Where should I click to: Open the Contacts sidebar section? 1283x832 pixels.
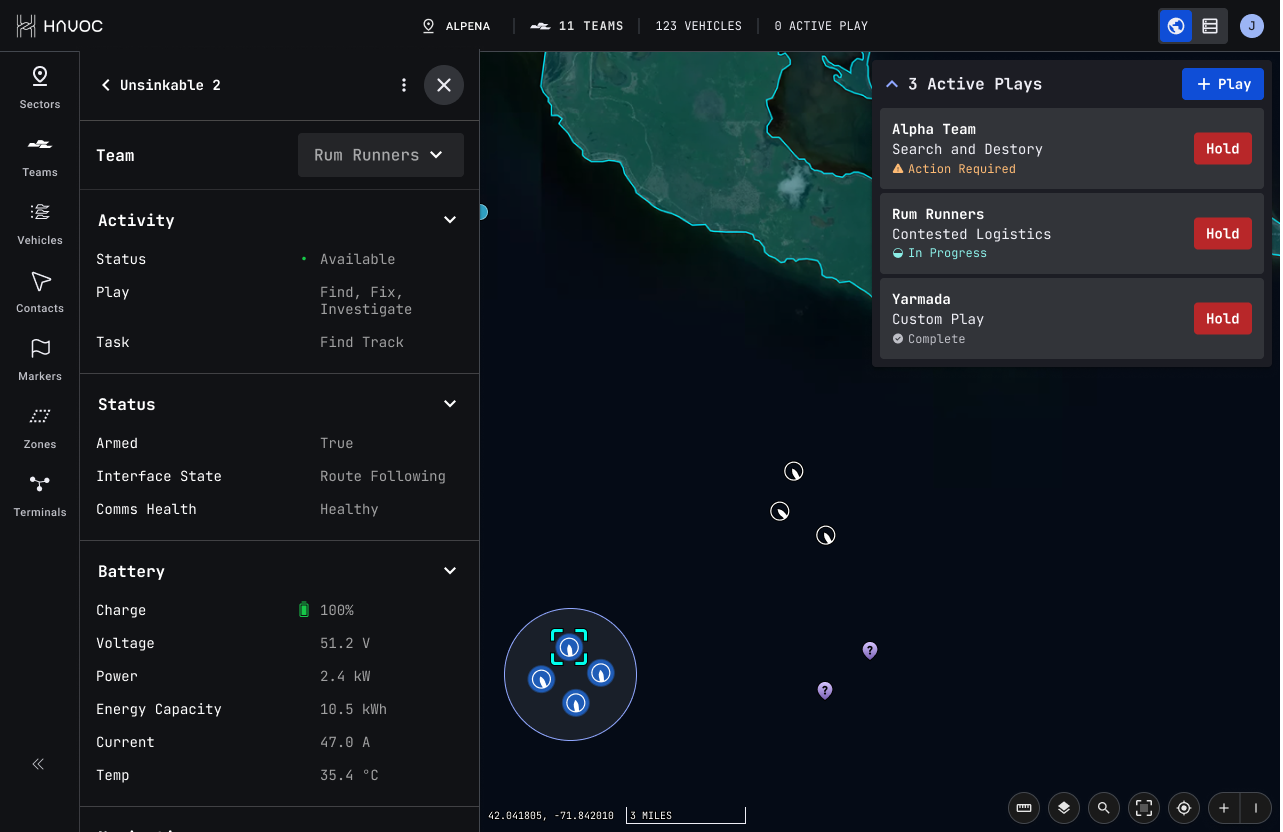click(x=40, y=292)
